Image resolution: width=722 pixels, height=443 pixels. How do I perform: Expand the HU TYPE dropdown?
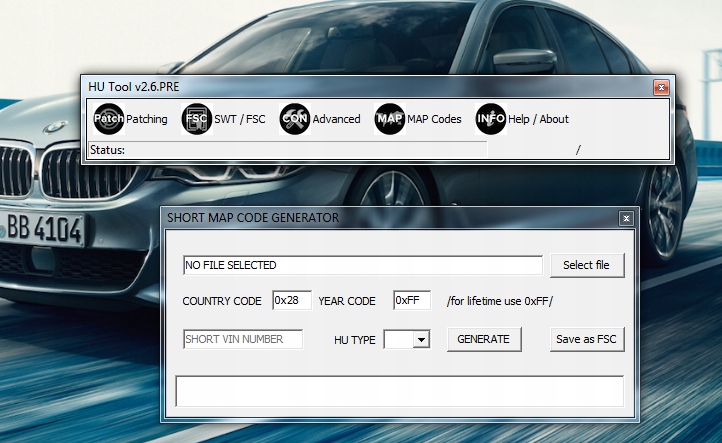[x=421, y=340]
